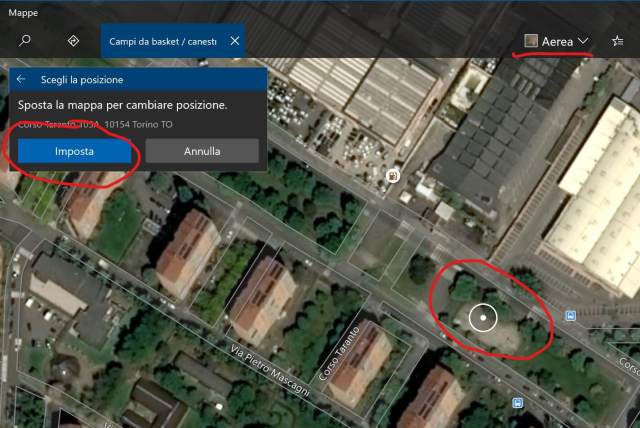Click the Aerea map style thumbnail
Screen dimensions: 640x428
(x=531, y=41)
